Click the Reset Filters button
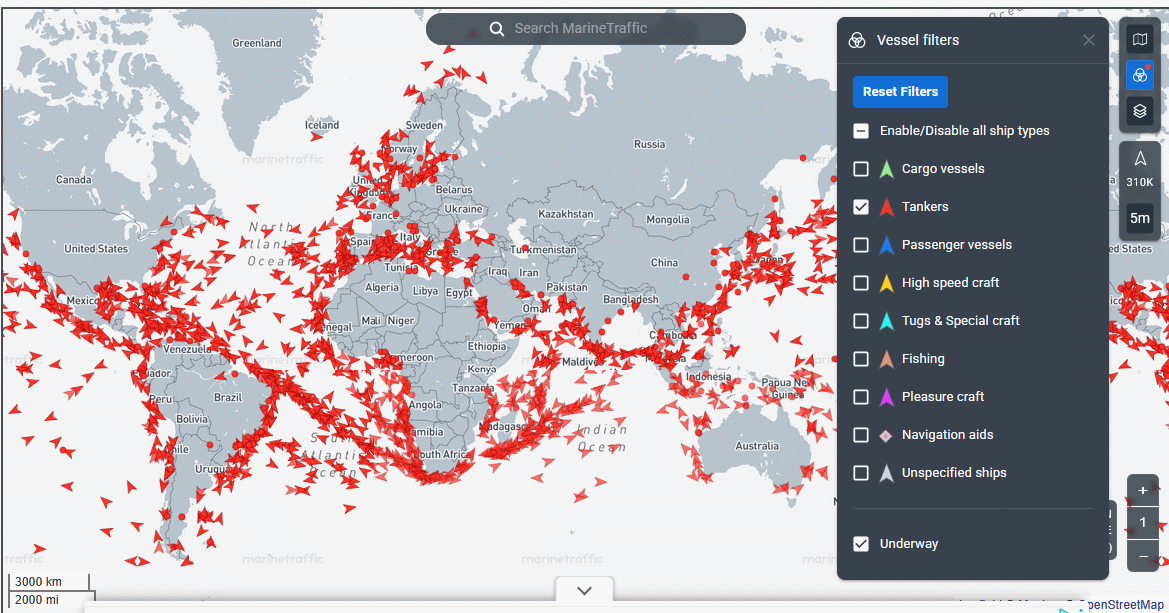Screen dimensions: 1169x613 click(900, 92)
